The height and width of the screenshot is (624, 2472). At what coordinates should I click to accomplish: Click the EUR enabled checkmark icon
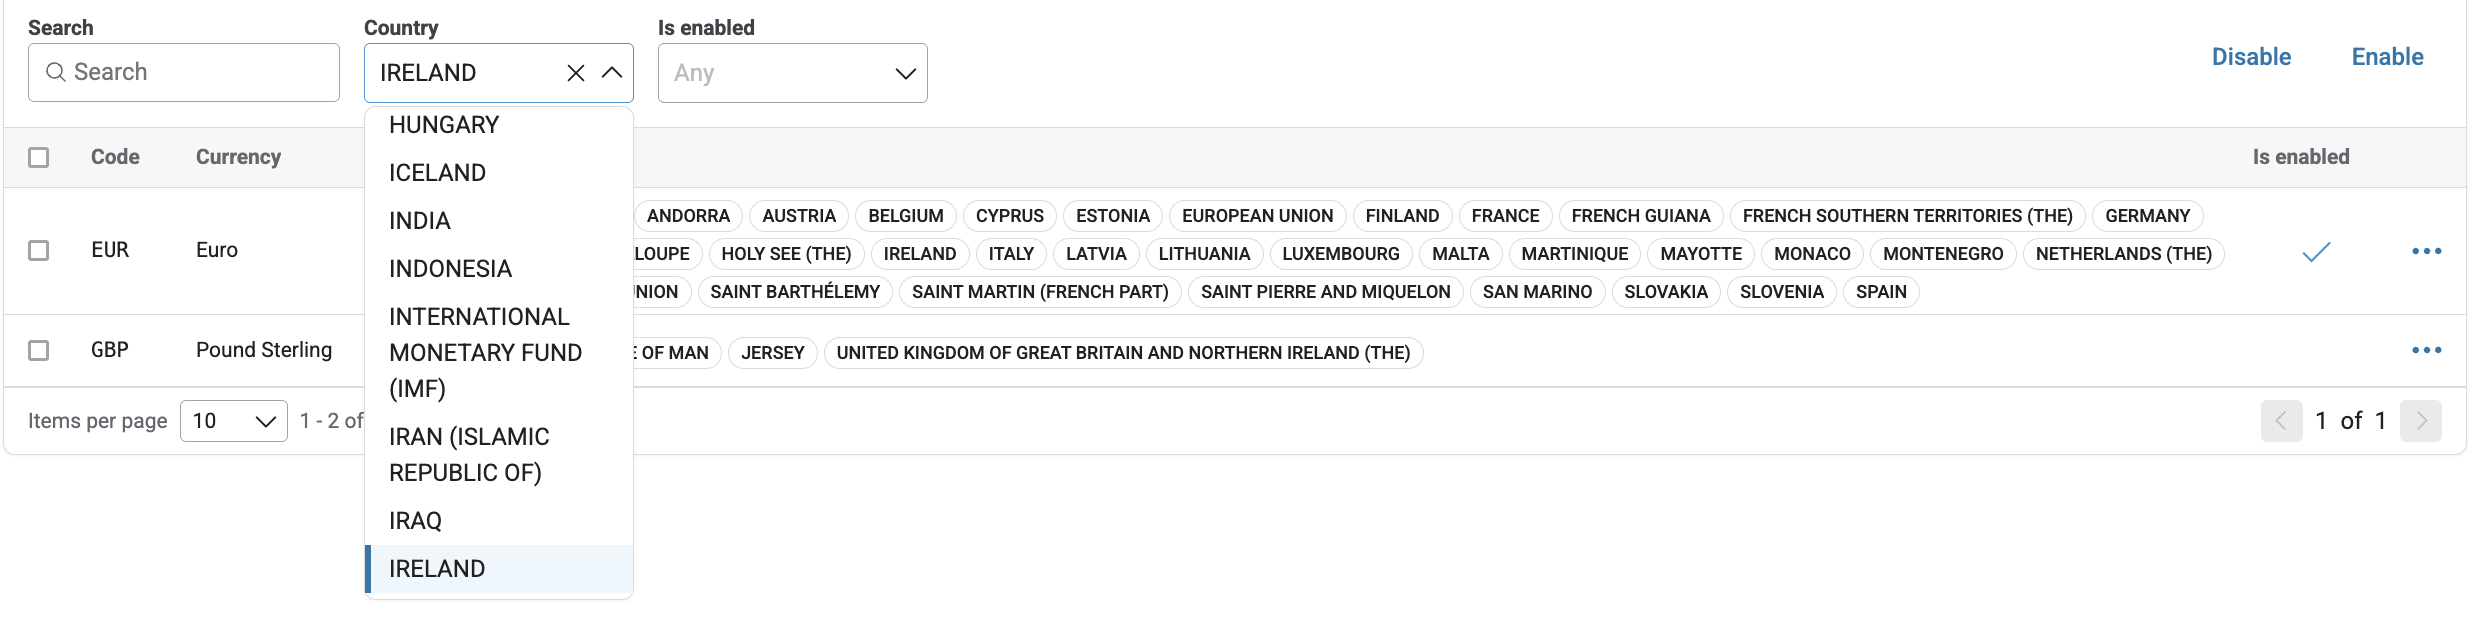point(2316,252)
